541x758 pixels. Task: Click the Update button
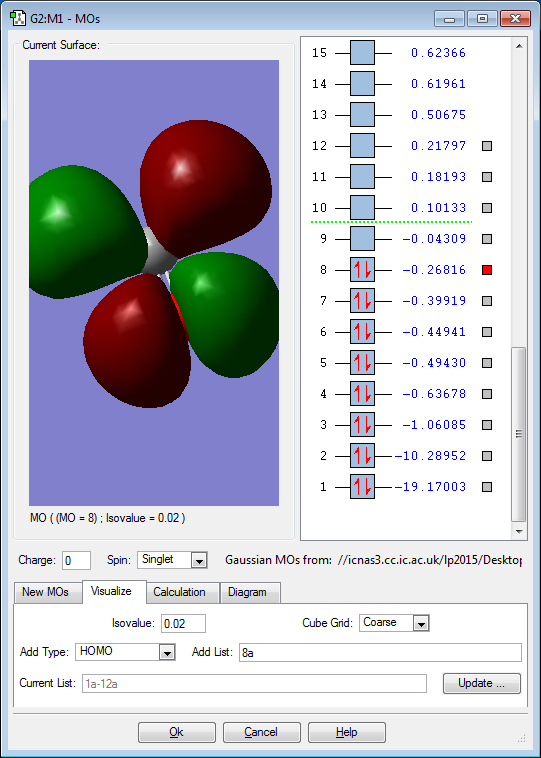pyautogui.click(x=482, y=683)
